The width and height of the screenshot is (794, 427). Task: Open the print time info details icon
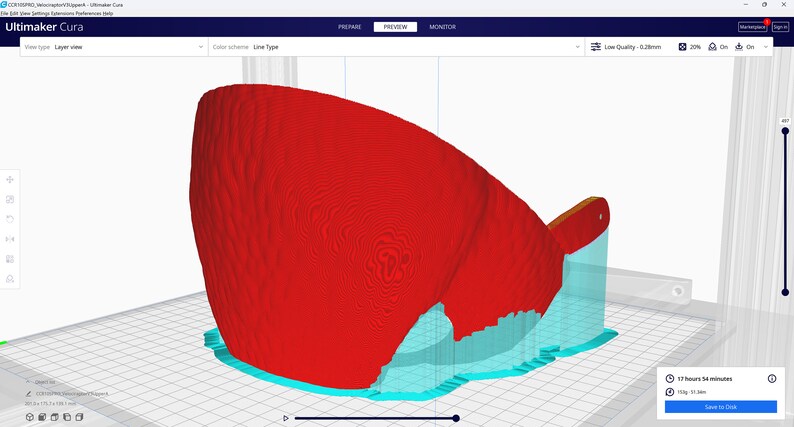point(772,378)
